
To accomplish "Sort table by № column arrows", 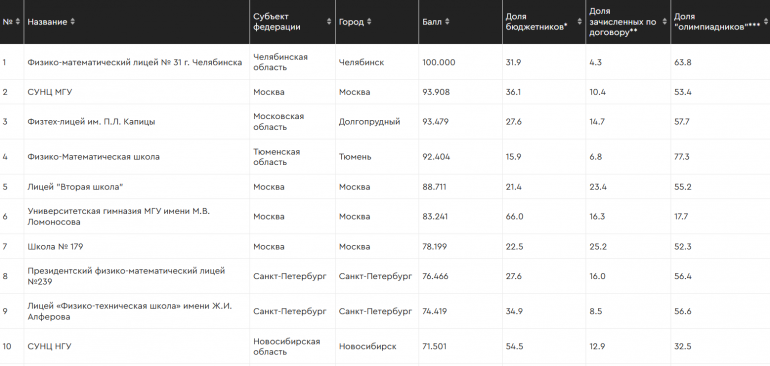I will point(18,22).
